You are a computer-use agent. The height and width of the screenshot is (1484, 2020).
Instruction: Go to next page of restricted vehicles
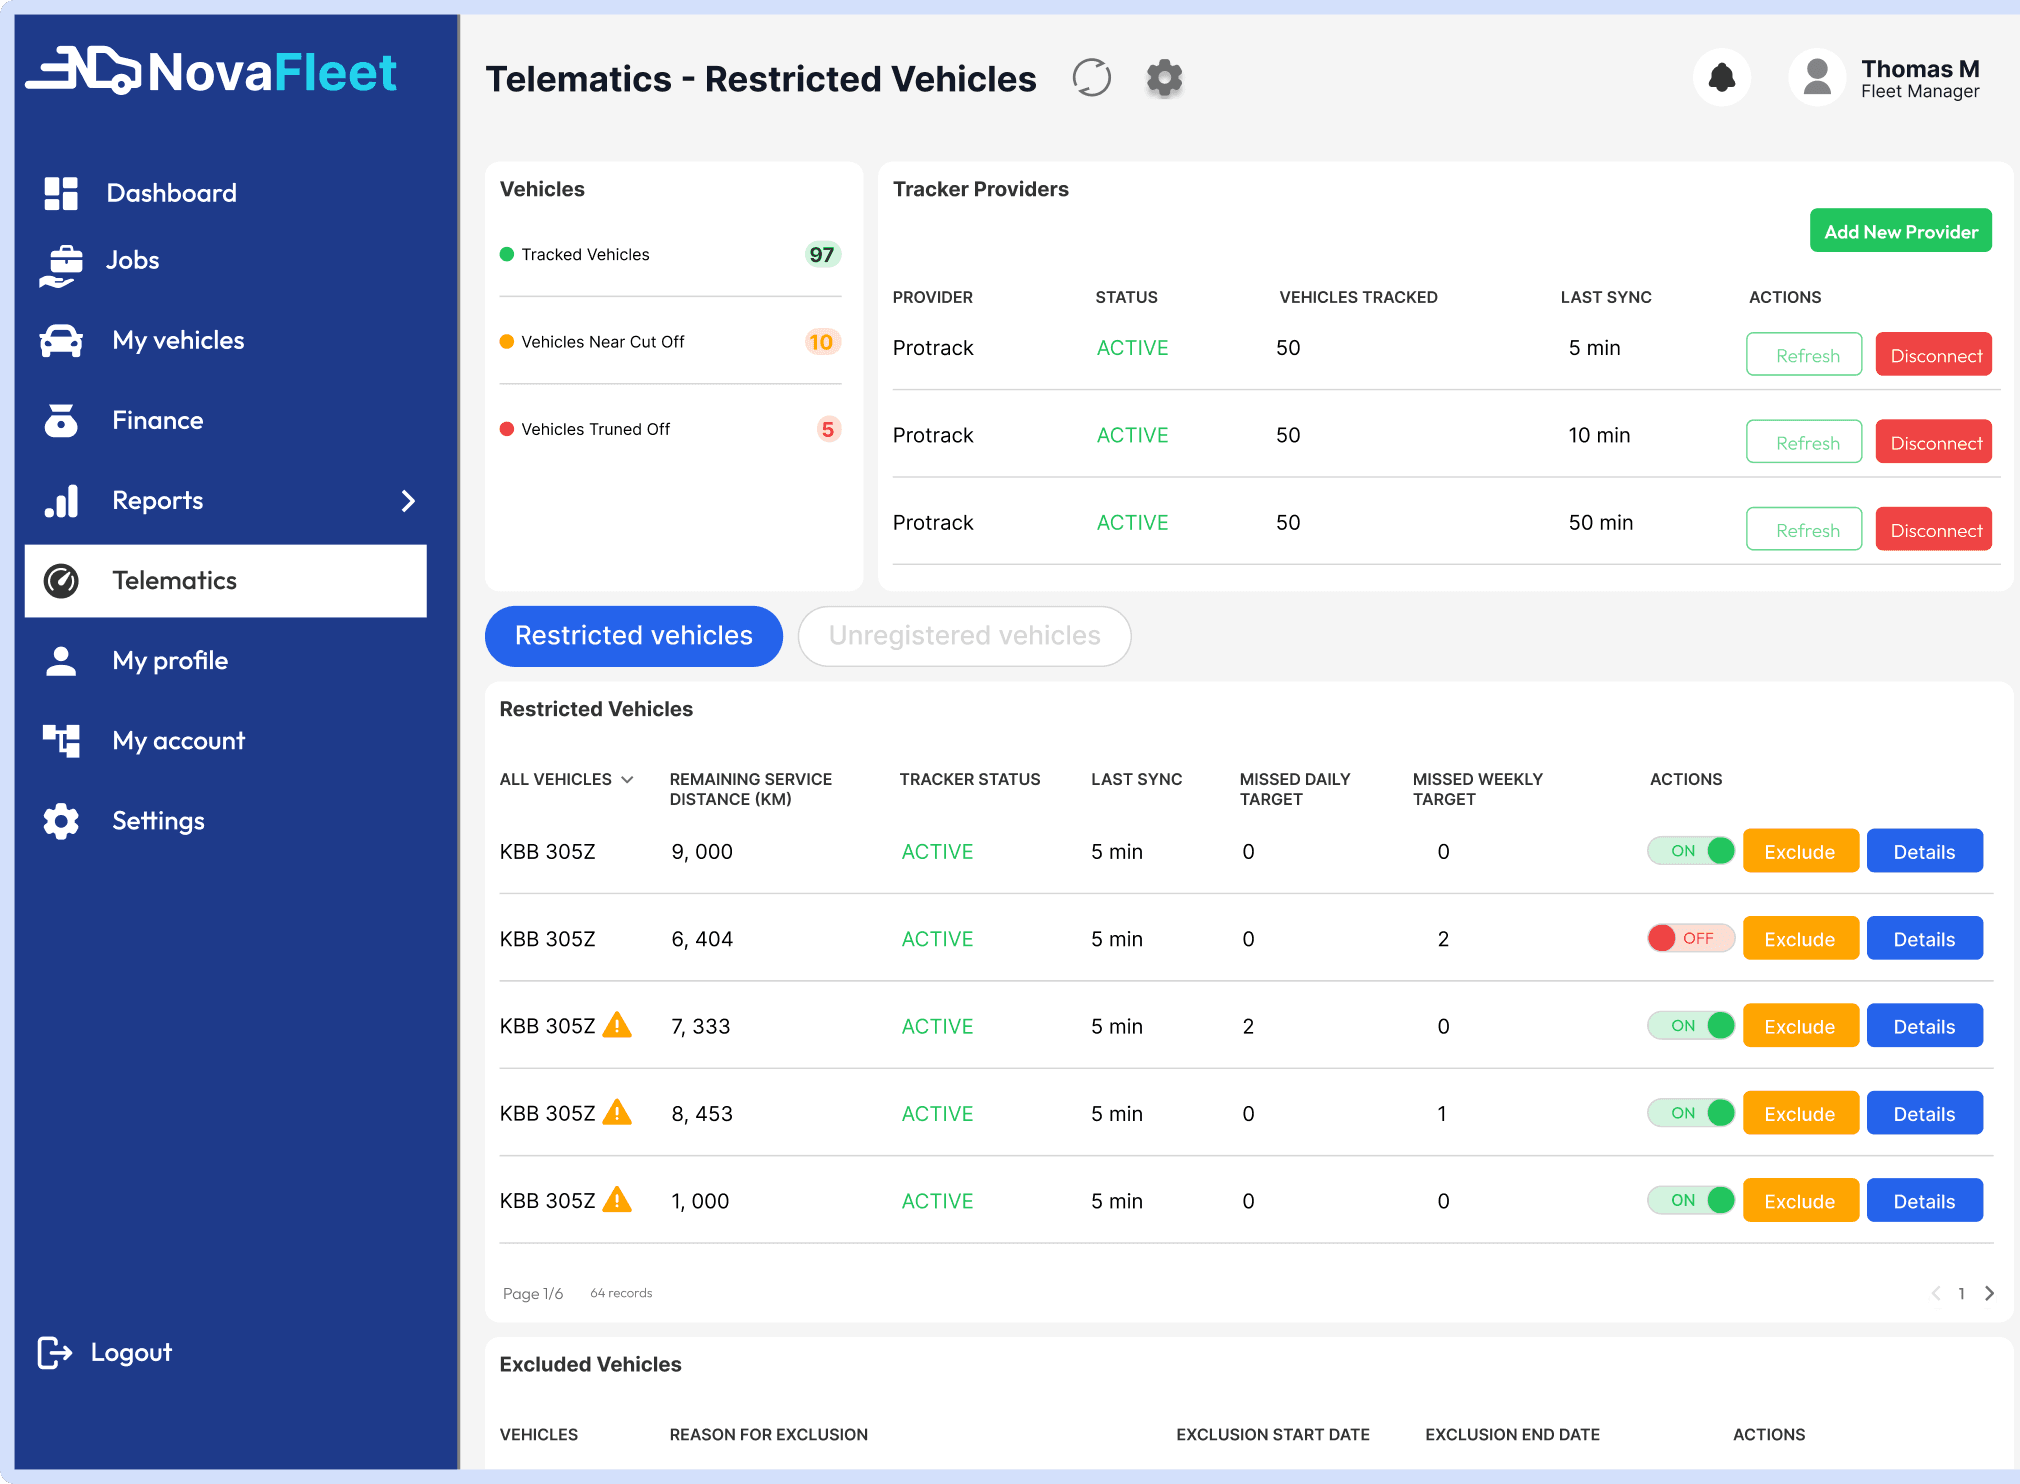coord(1989,1293)
